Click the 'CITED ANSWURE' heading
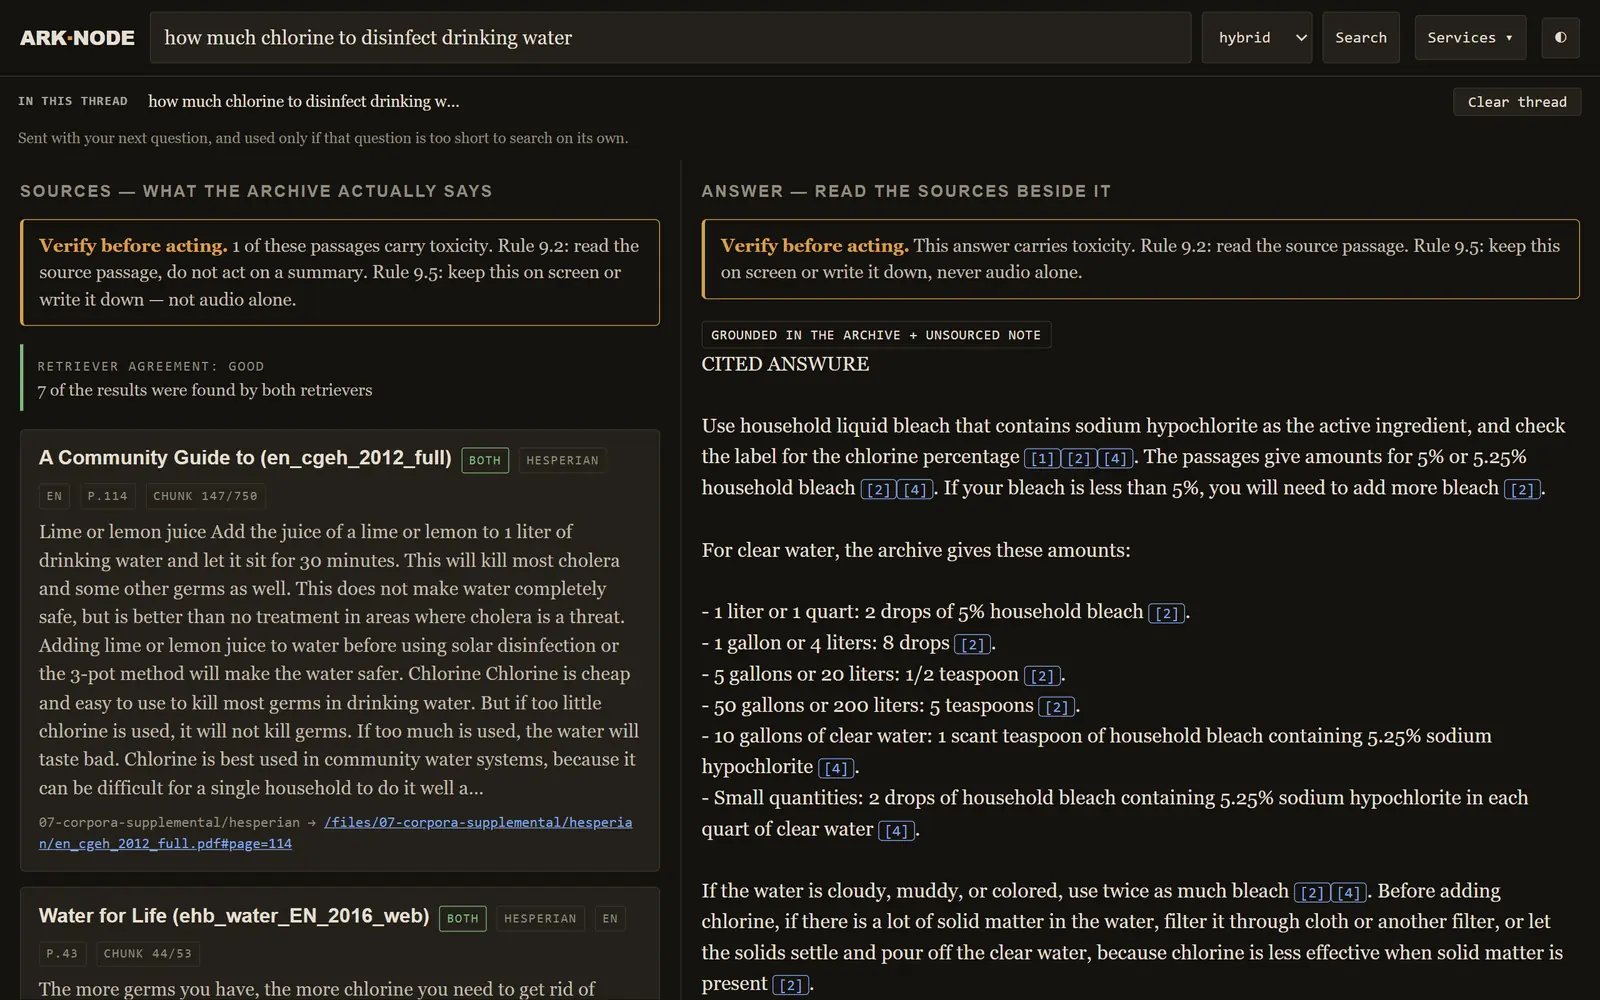The width and height of the screenshot is (1600, 1000). 785,364
